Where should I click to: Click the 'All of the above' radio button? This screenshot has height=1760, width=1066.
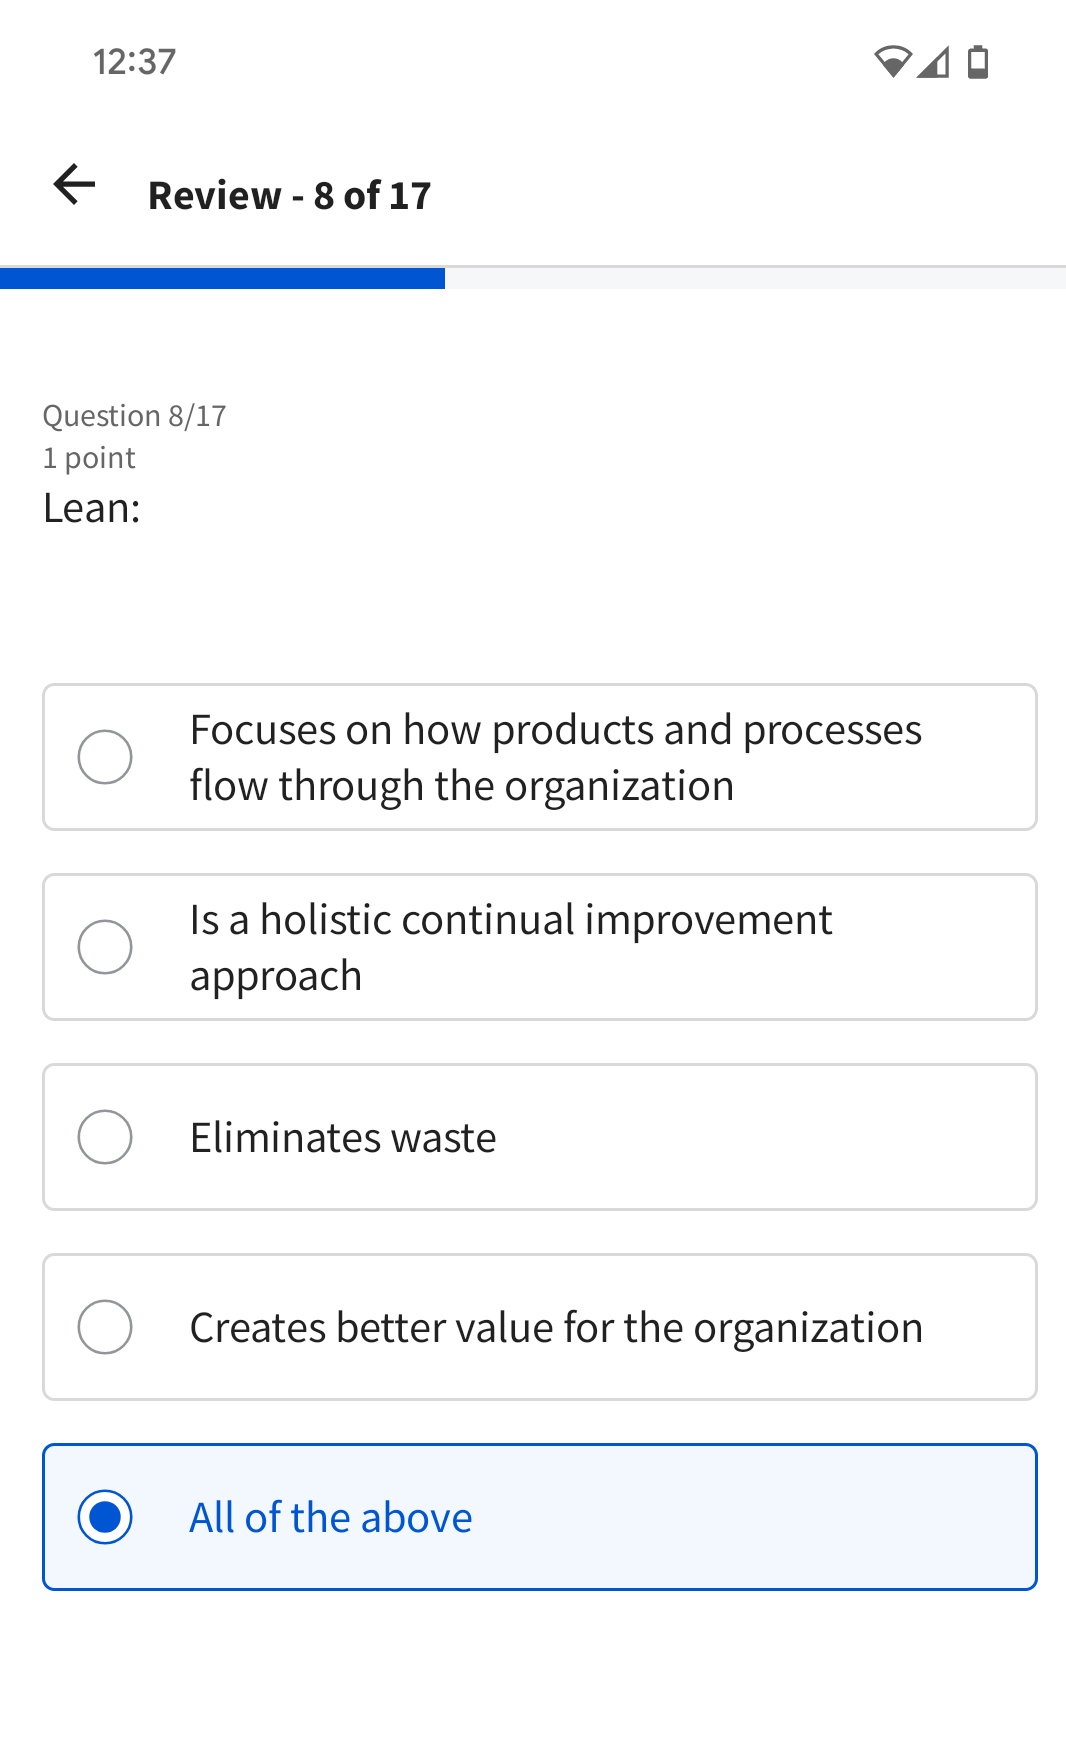tap(105, 1517)
